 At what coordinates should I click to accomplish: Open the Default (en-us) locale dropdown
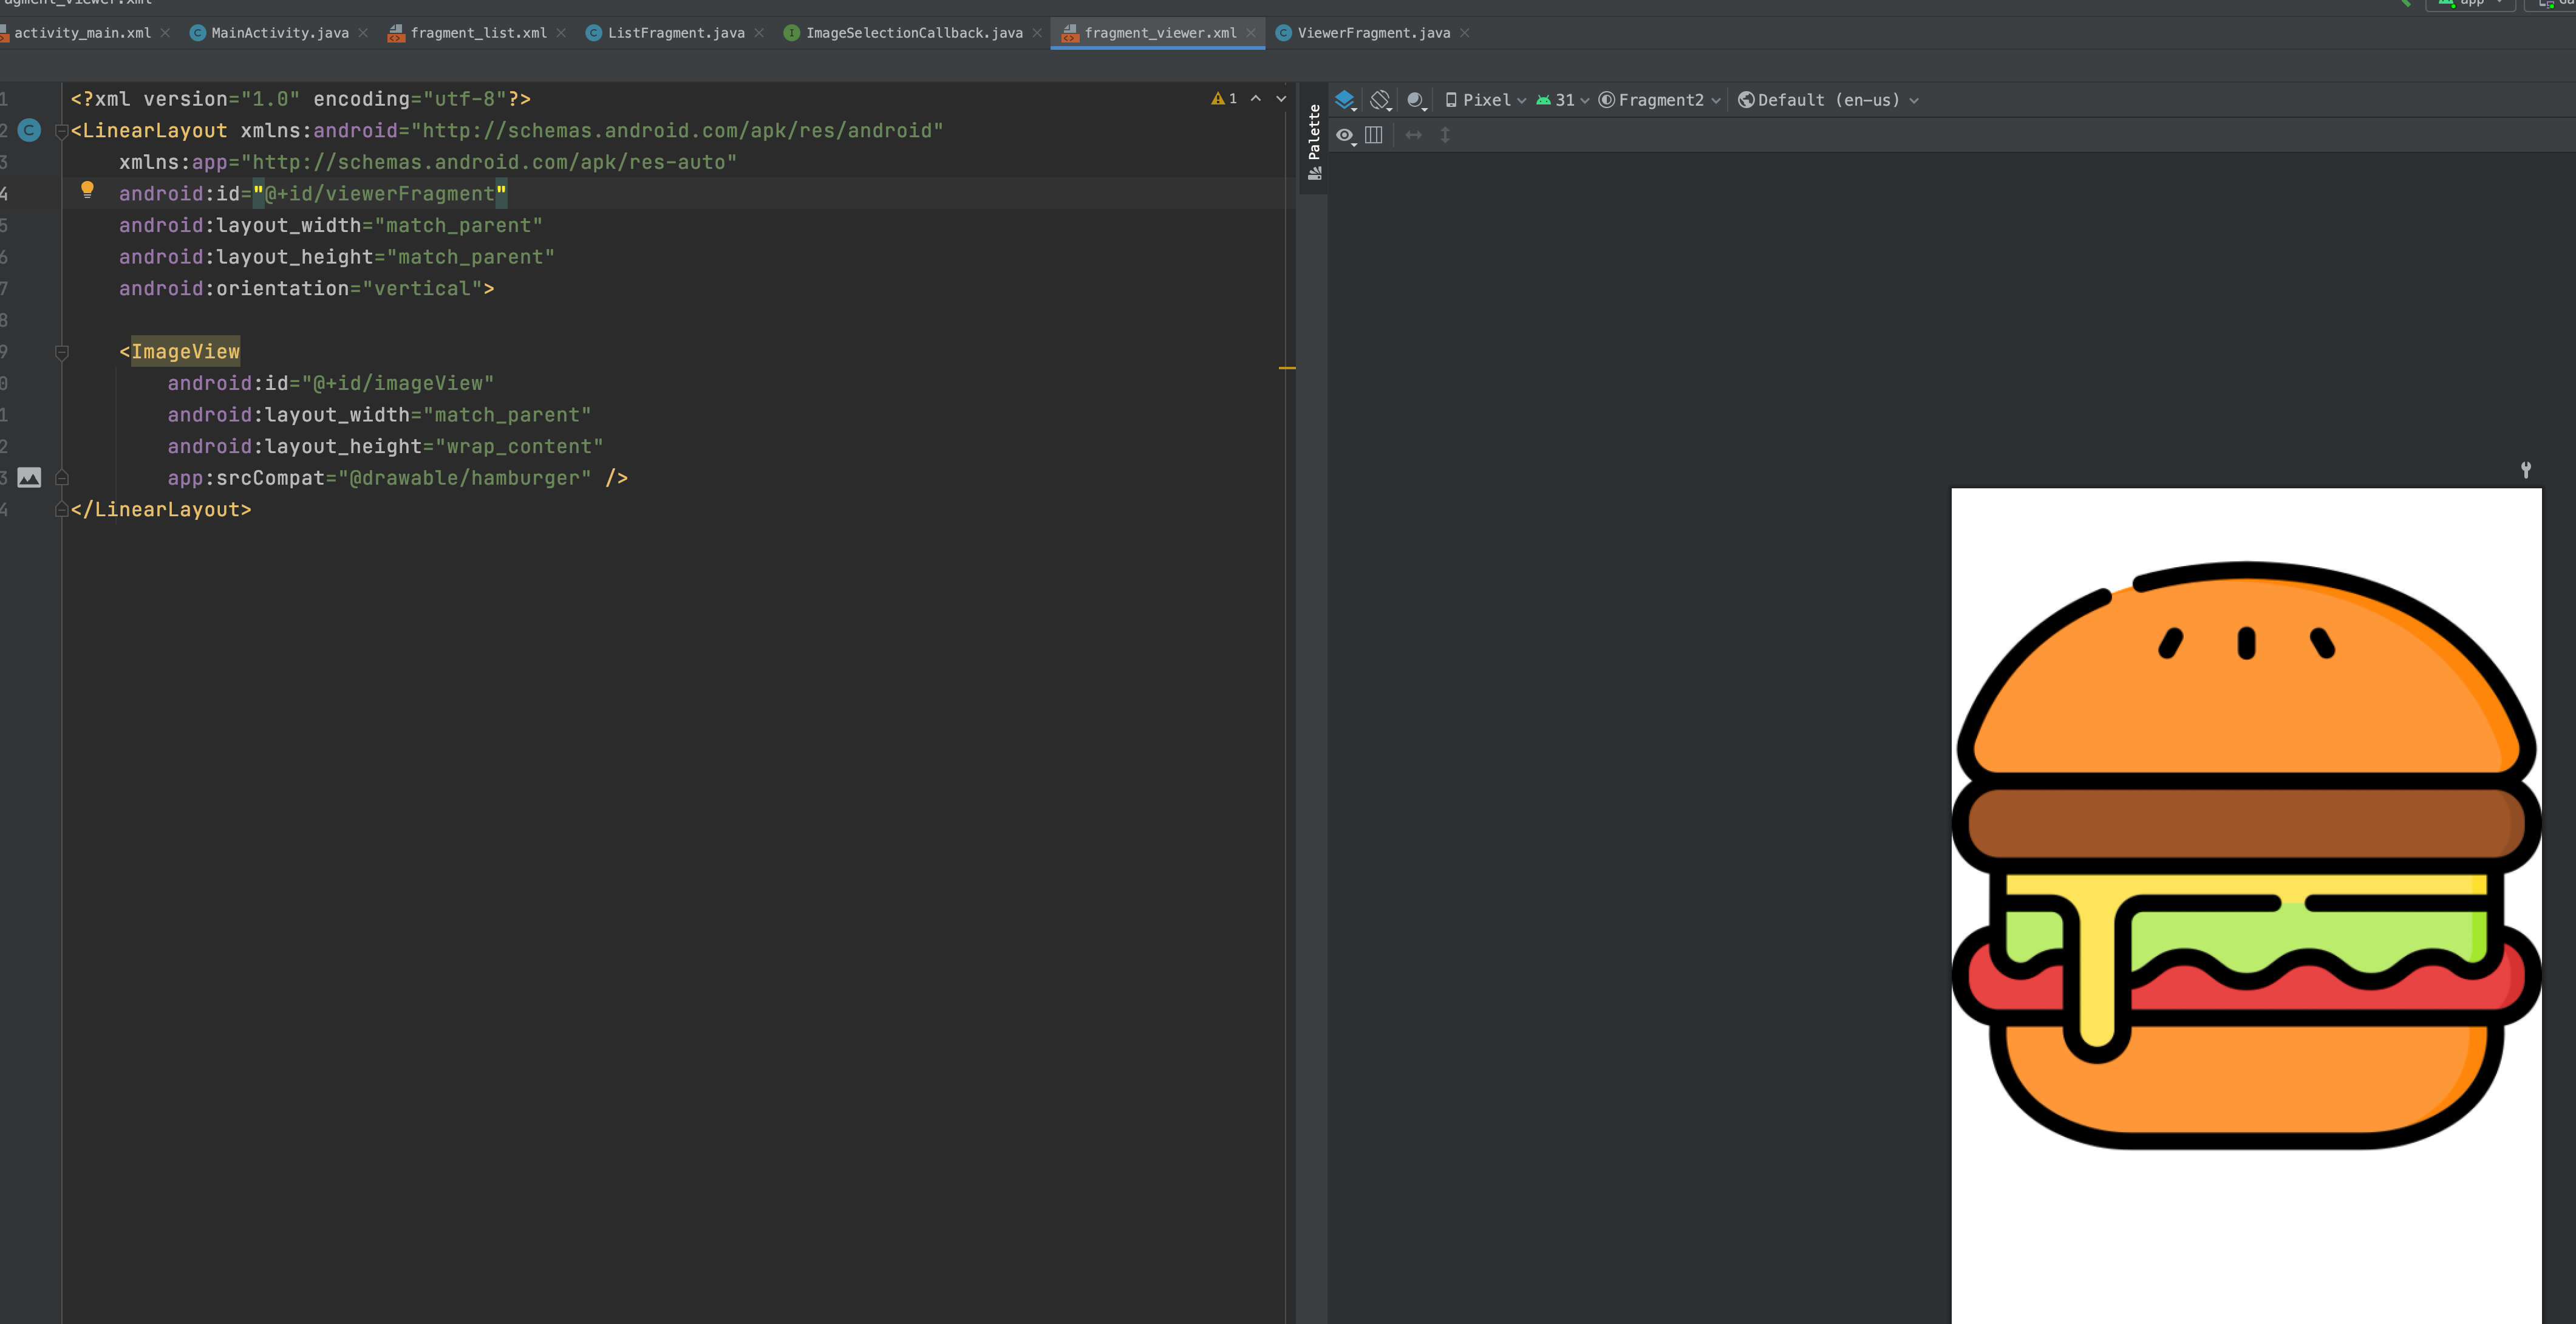(1828, 100)
